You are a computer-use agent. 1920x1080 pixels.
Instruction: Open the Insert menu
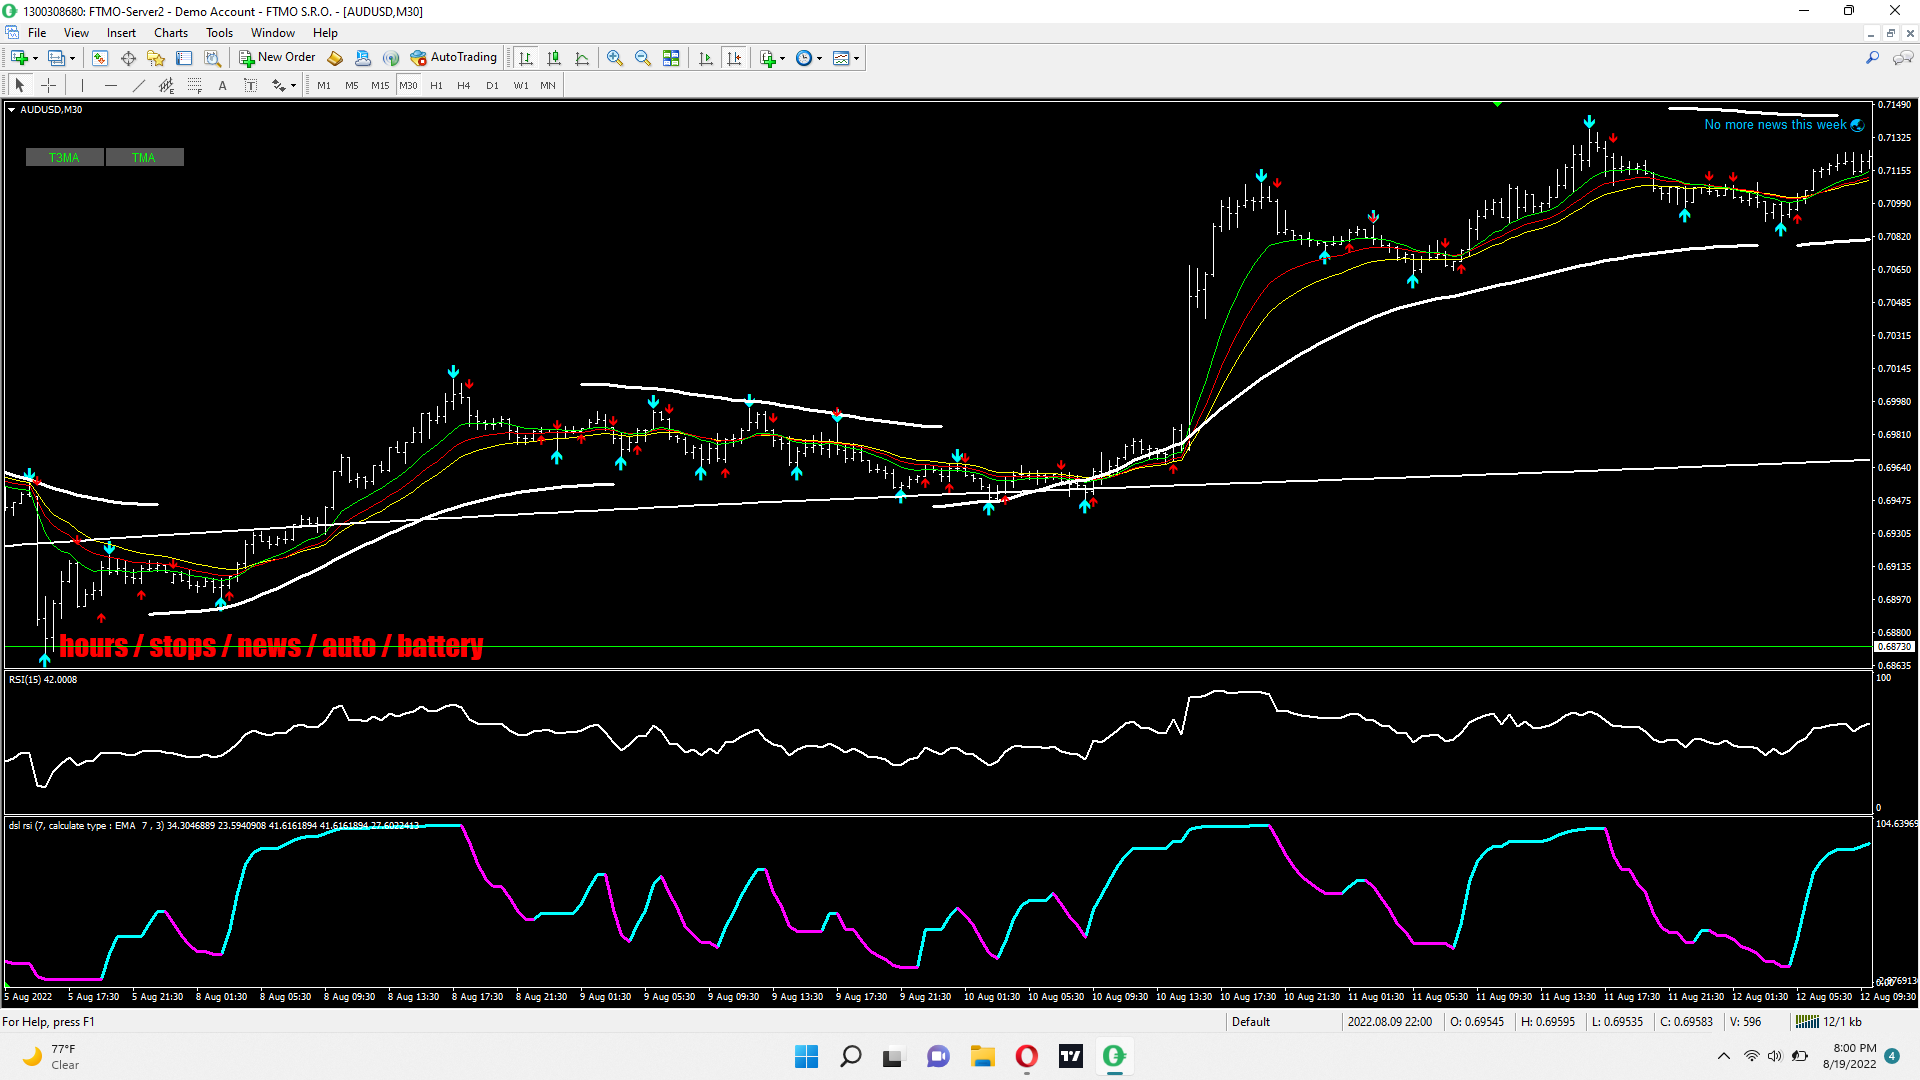click(121, 33)
